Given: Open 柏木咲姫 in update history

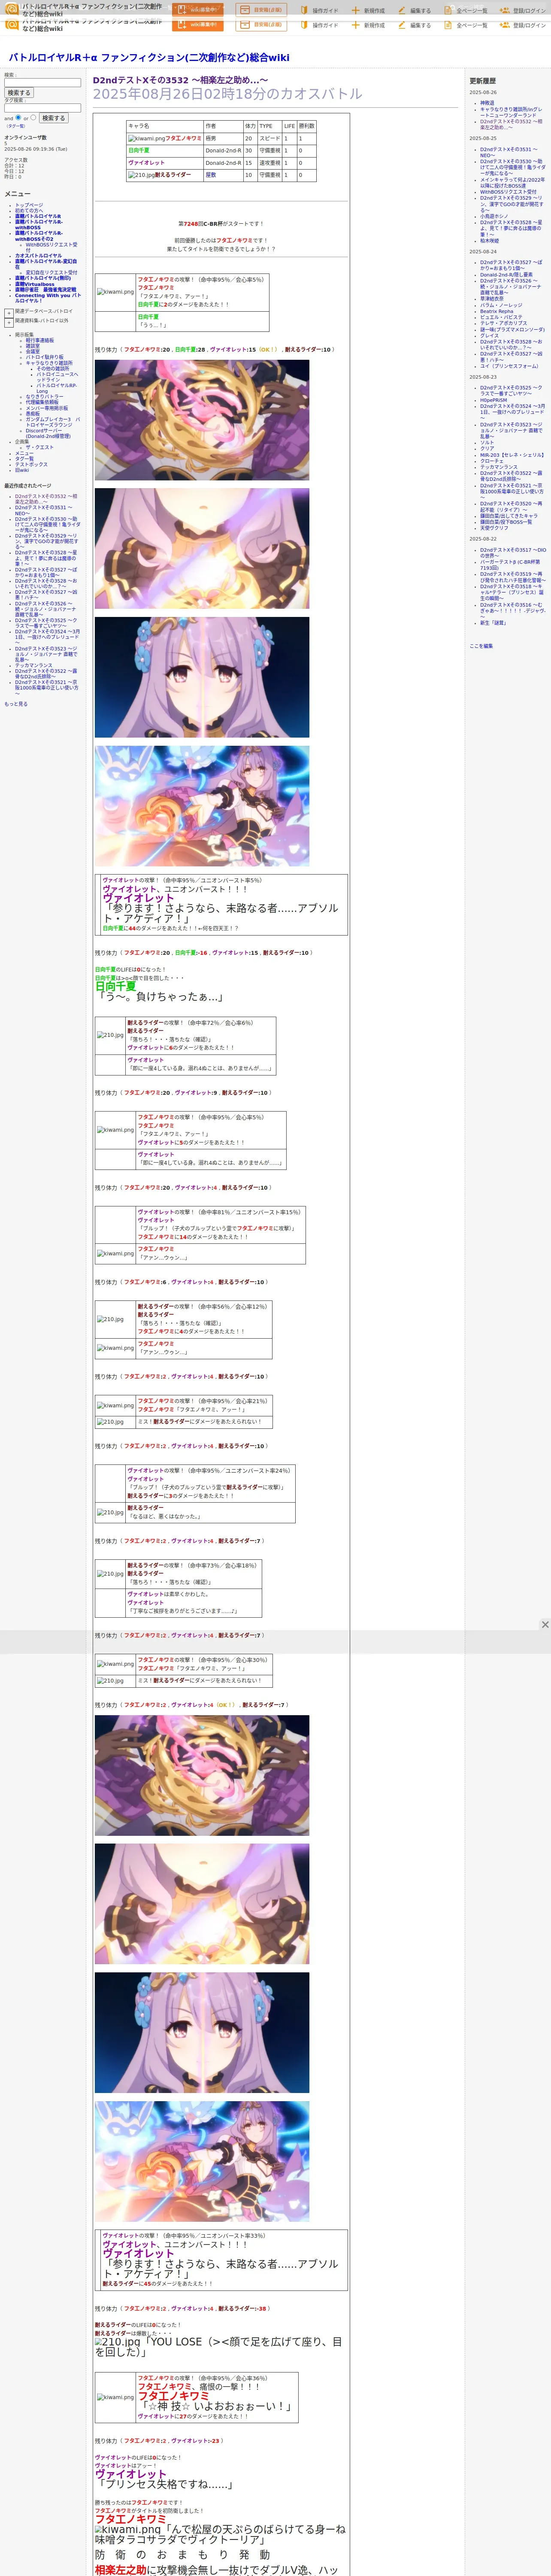Looking at the screenshot, I should 489,241.
